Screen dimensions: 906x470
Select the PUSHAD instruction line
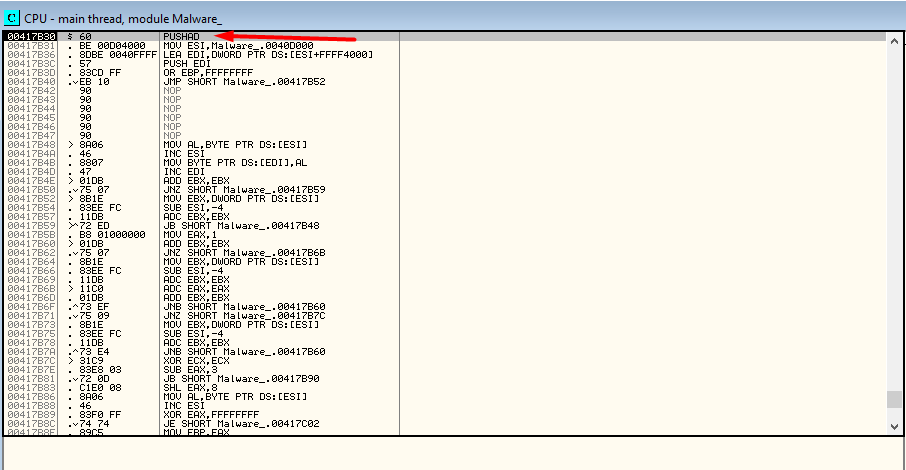[182, 37]
